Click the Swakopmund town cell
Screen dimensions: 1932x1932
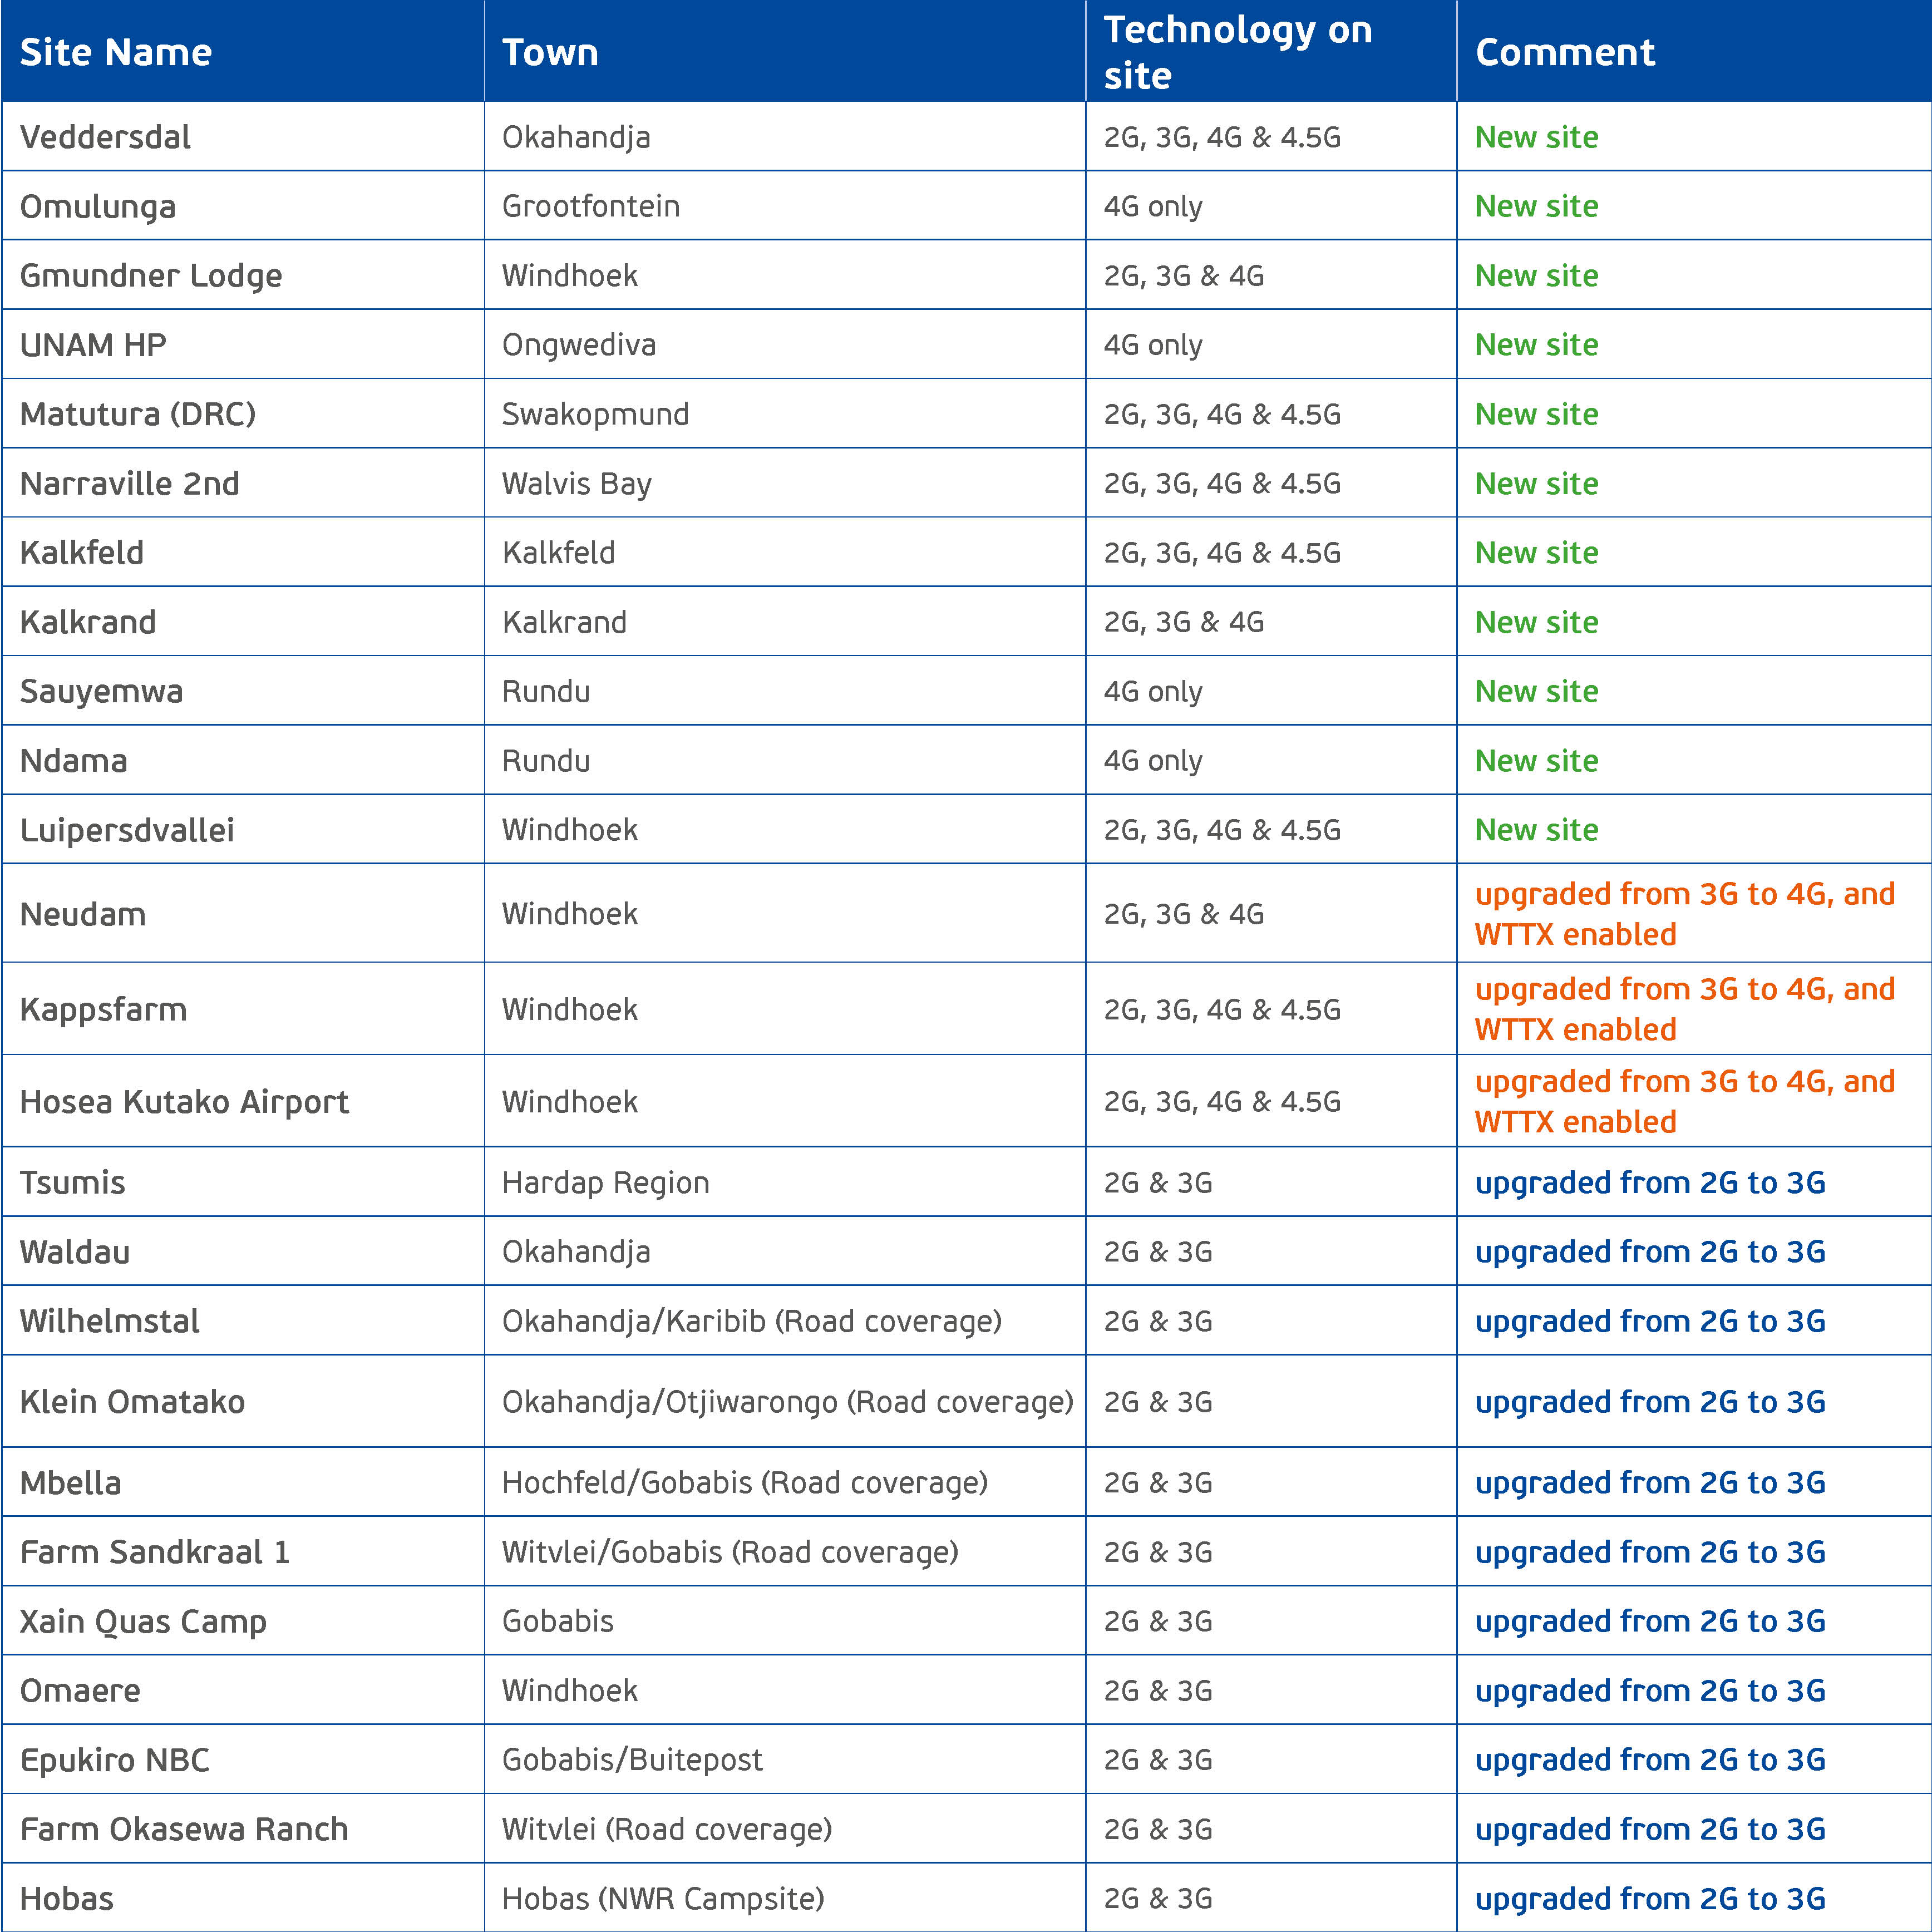click(595, 414)
